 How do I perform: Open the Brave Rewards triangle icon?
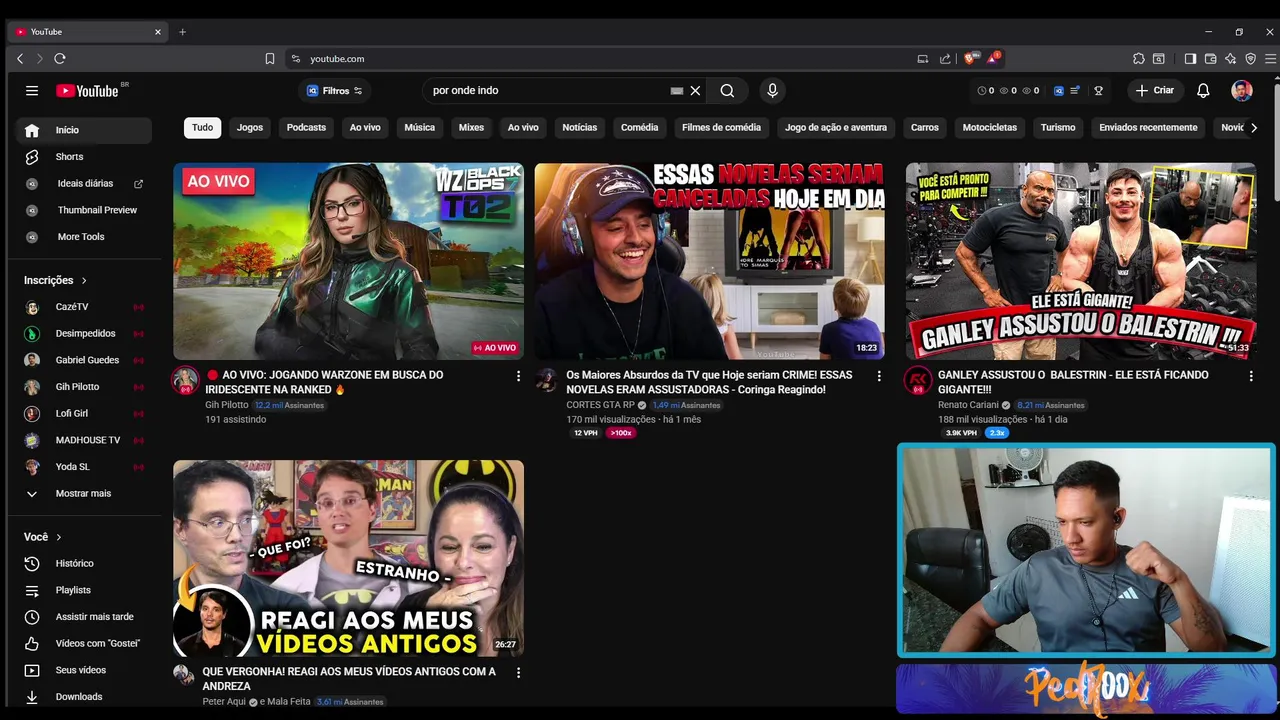tap(994, 58)
